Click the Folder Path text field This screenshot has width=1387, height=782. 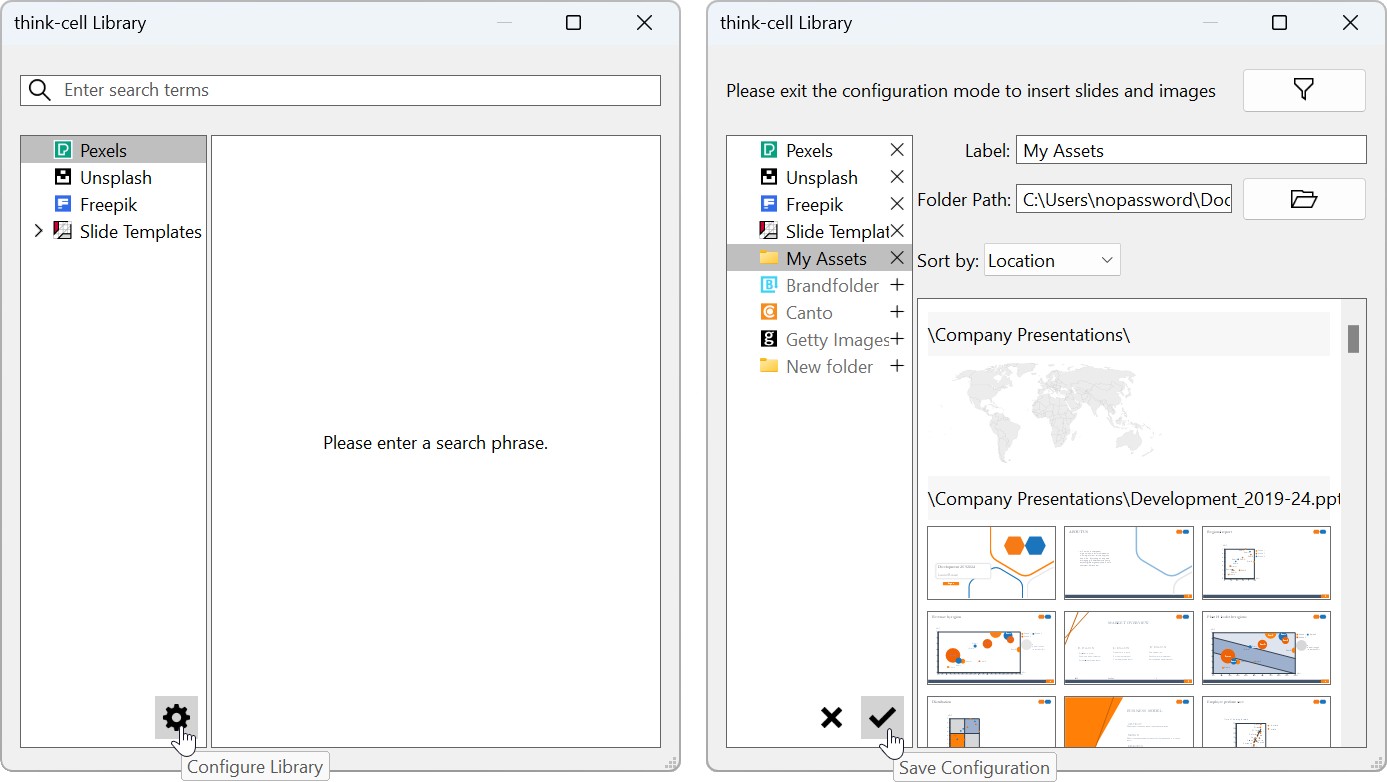pyautogui.click(x=1124, y=199)
